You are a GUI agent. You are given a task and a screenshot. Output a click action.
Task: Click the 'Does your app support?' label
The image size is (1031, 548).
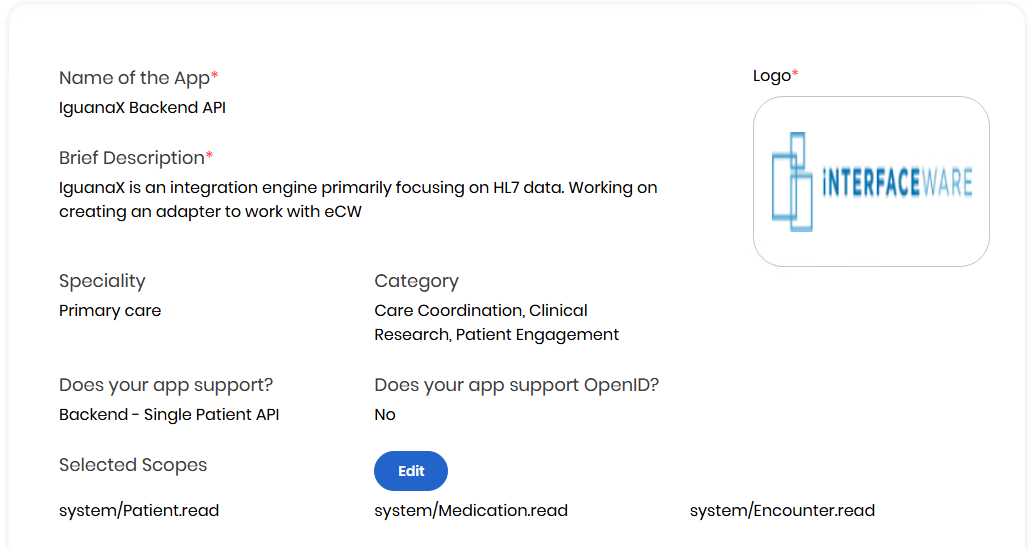coord(166,385)
